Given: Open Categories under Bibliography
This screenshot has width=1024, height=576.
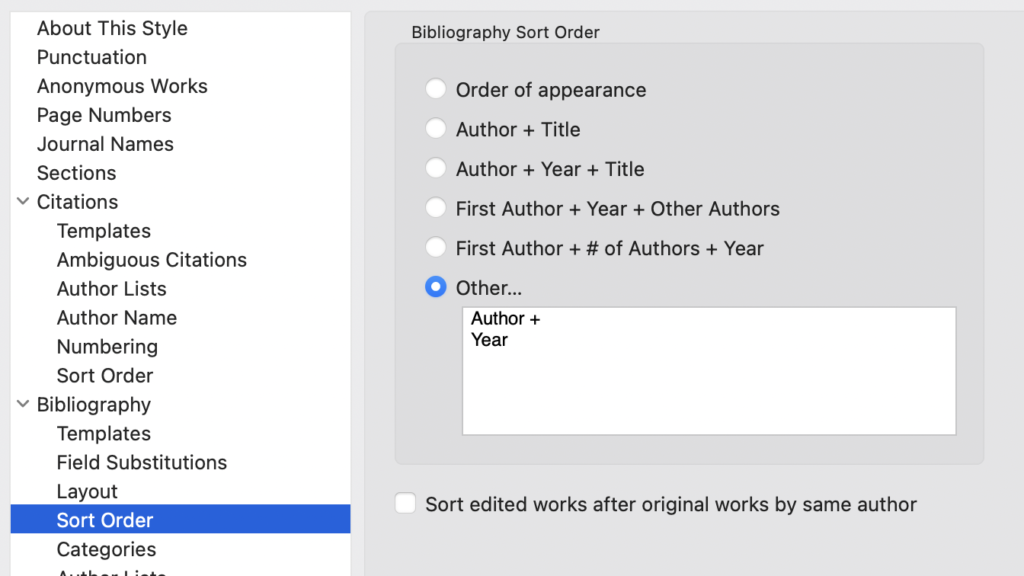Looking at the screenshot, I should pos(106,549).
